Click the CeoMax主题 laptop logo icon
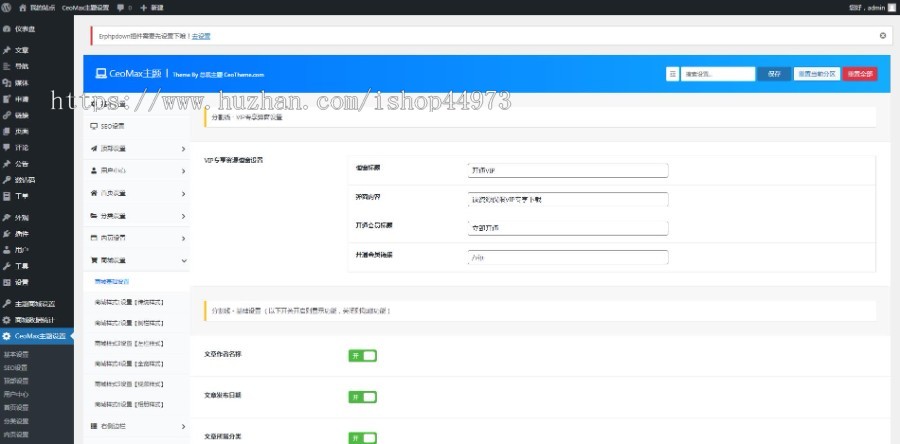This screenshot has height=444, width=900. click(x=101, y=73)
